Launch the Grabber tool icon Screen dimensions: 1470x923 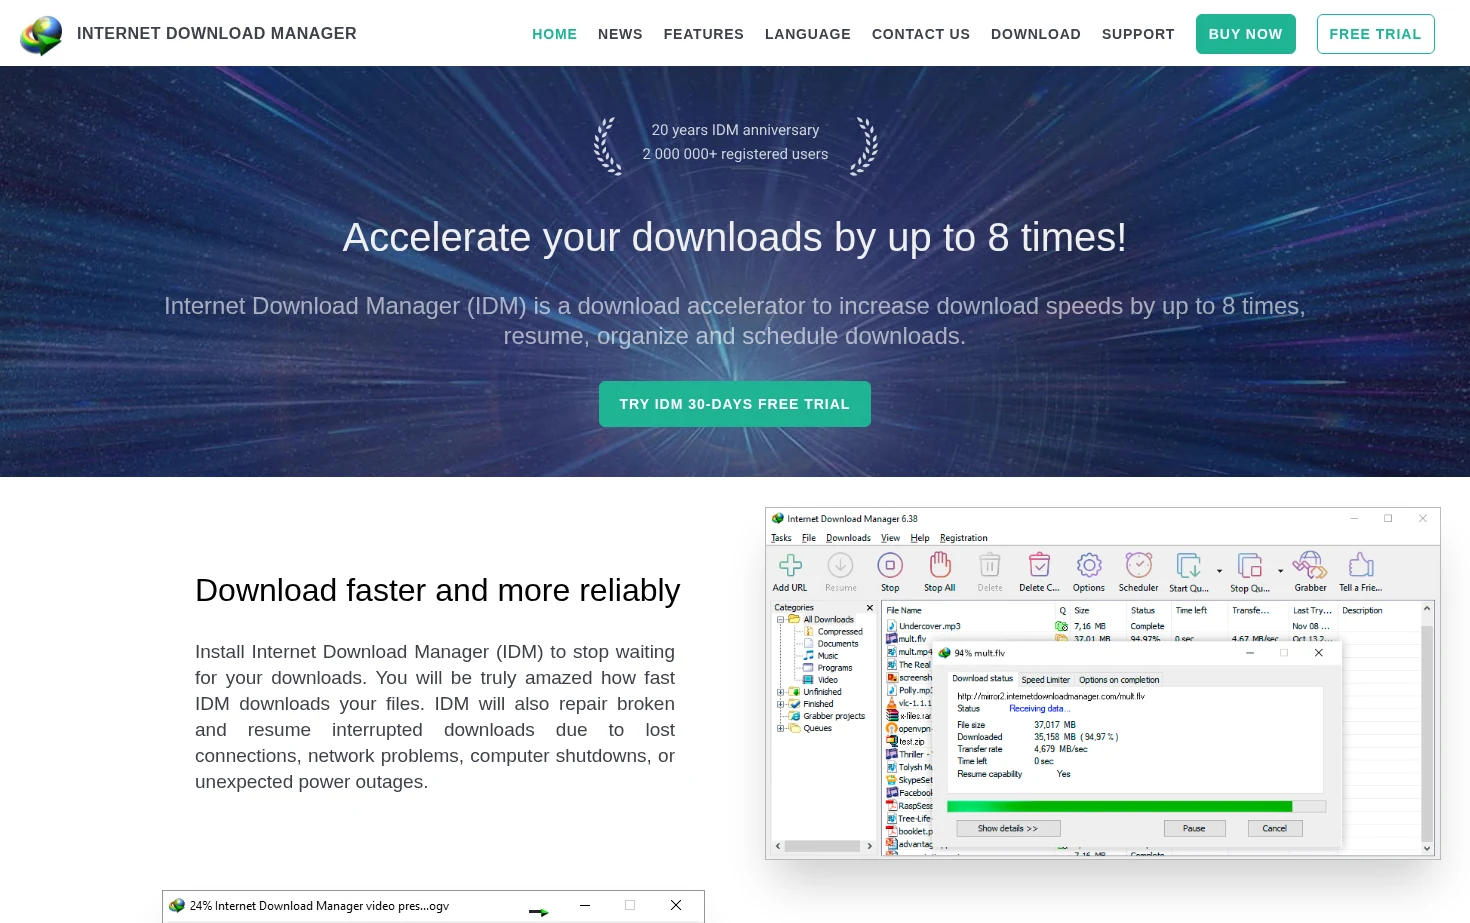tap(1310, 565)
